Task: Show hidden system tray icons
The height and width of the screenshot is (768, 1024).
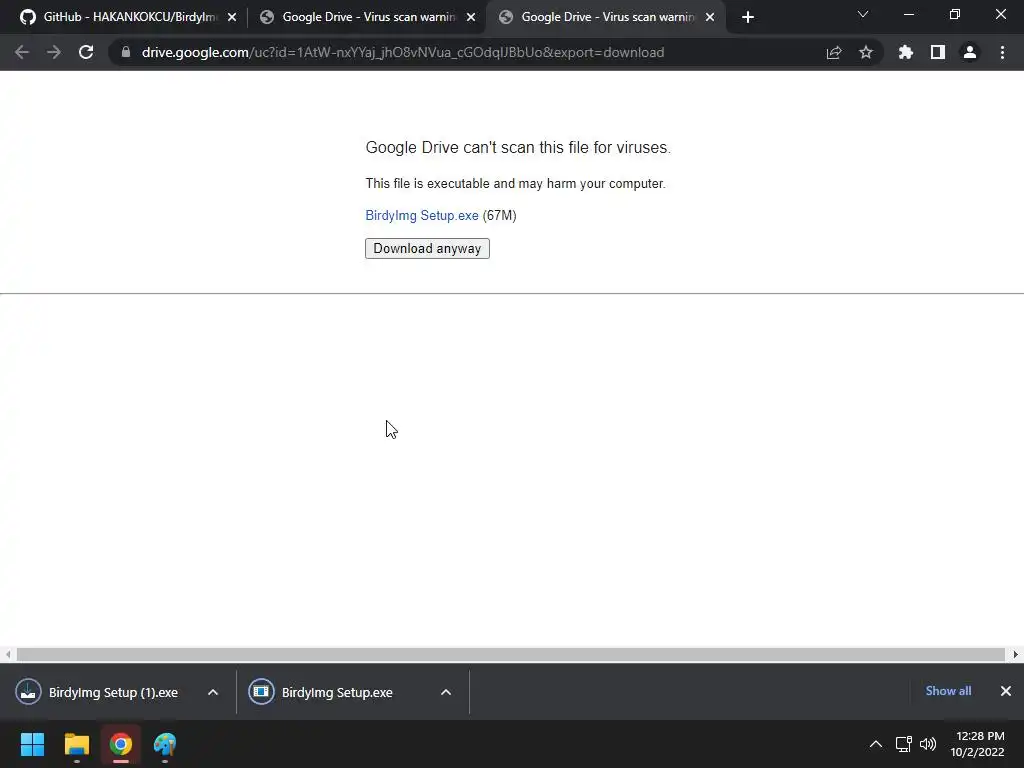Action: click(x=876, y=744)
